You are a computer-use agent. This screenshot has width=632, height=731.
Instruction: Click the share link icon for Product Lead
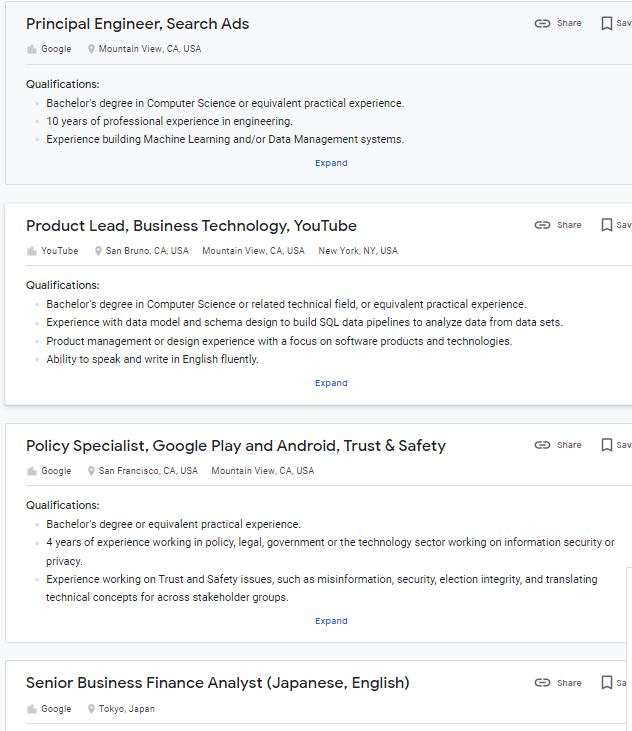point(543,225)
